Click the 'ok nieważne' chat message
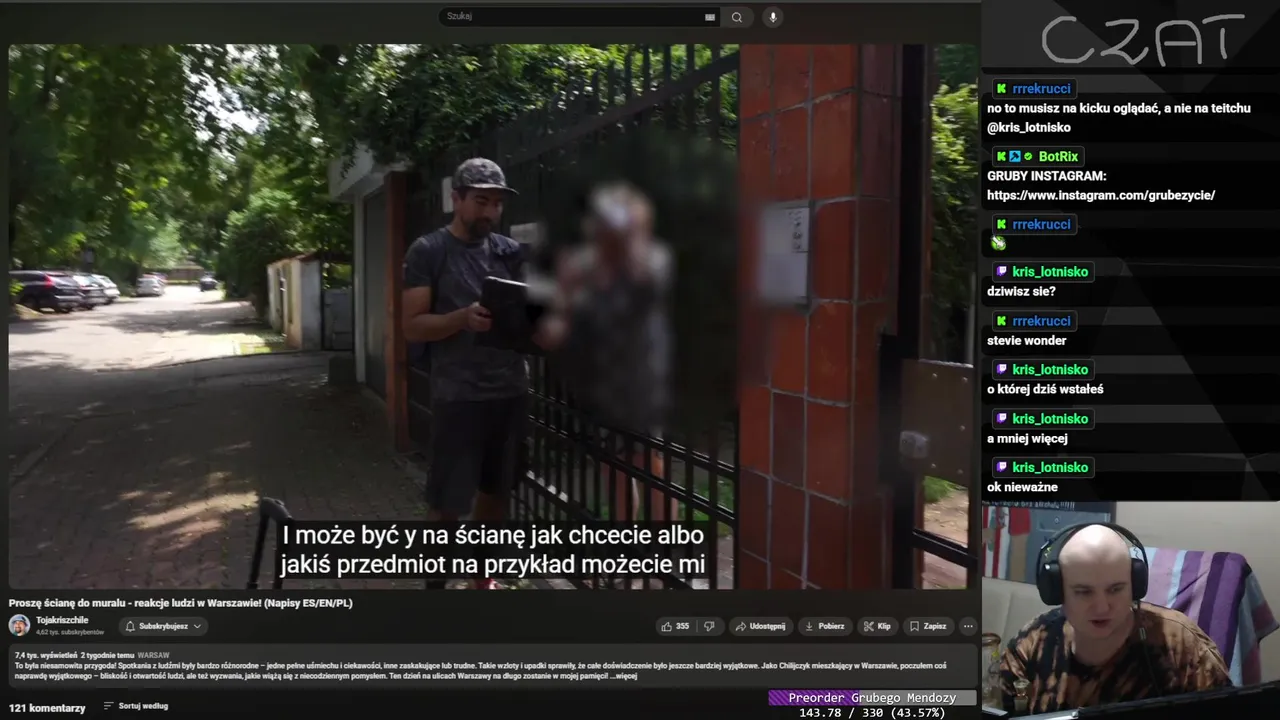The height and width of the screenshot is (720, 1280). [1022, 488]
